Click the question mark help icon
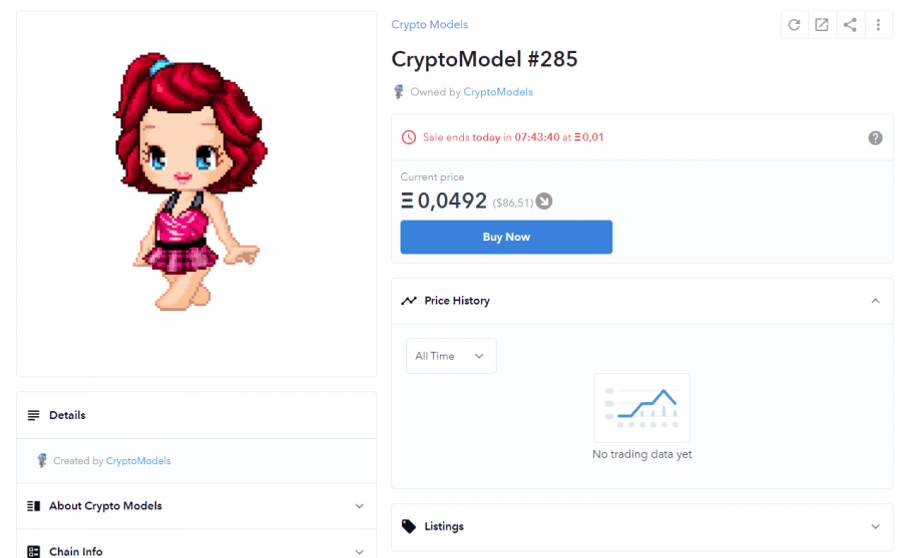This screenshot has width=902, height=558. point(875,138)
